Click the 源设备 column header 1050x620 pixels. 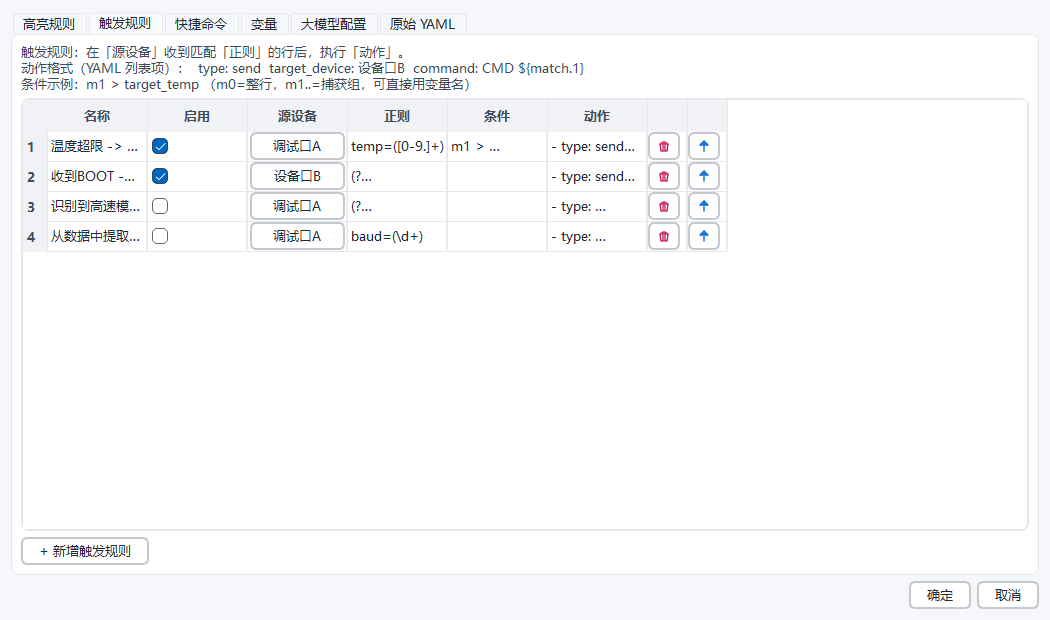point(297,116)
